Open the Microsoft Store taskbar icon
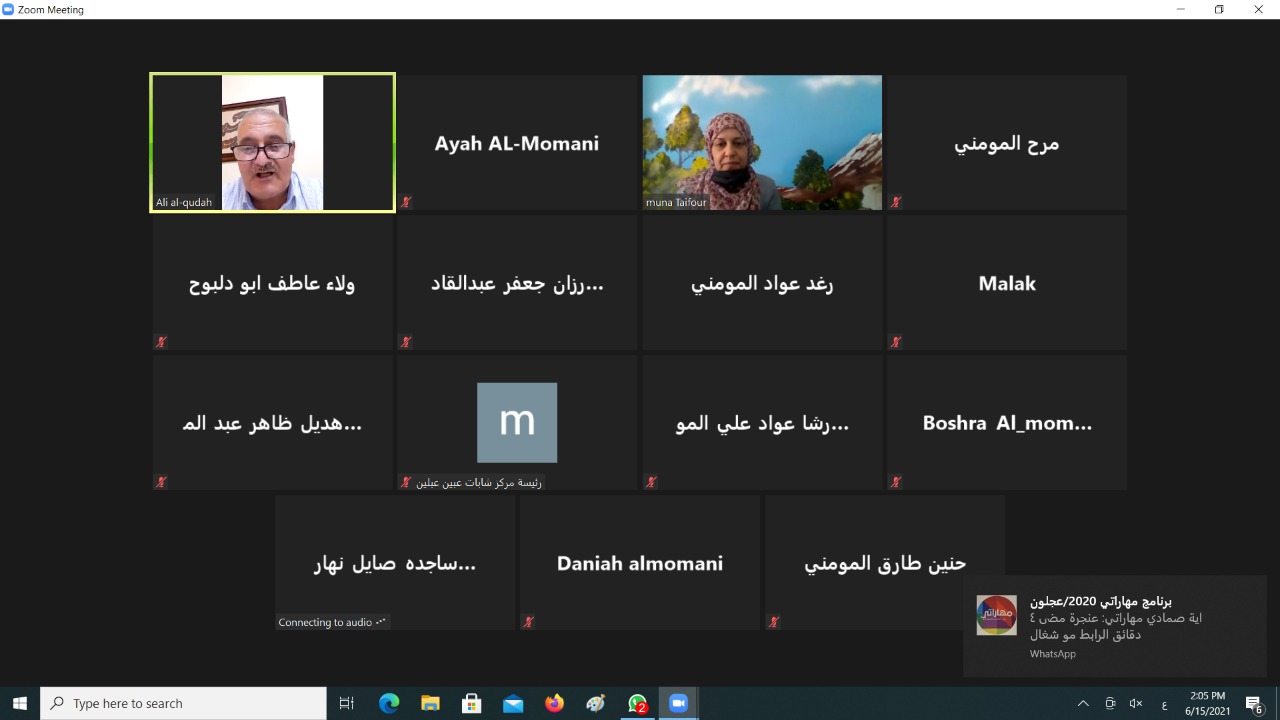Screen dimensions: 1280x720 tap(471, 704)
